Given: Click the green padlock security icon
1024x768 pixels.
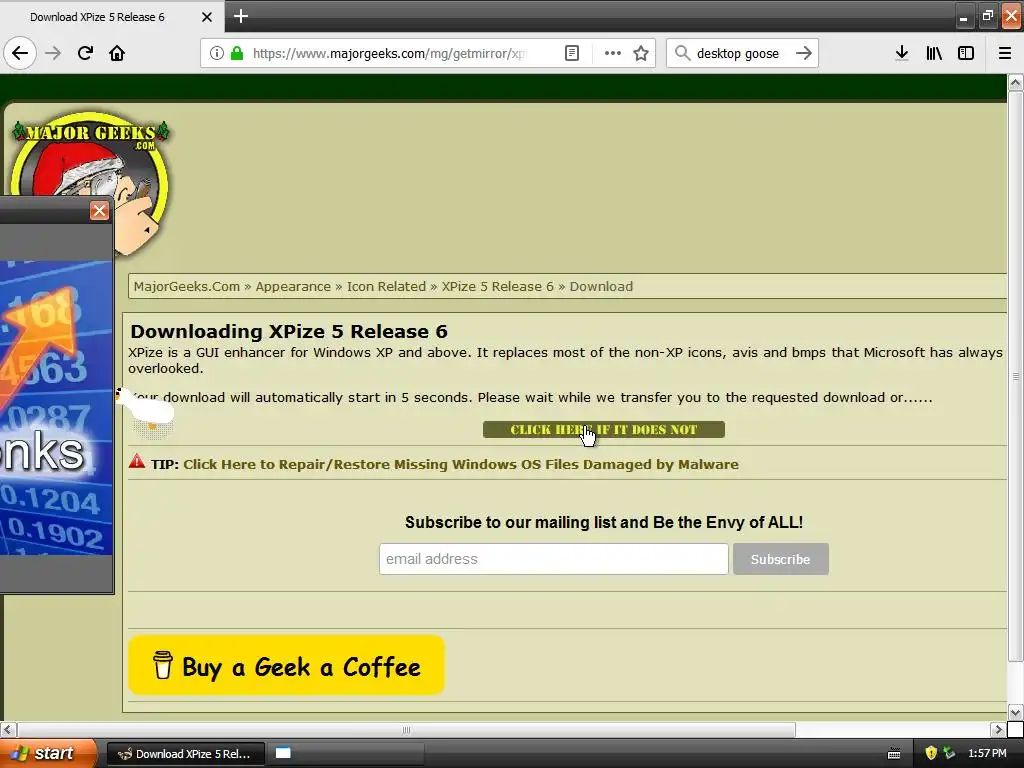Looking at the screenshot, I should tap(237, 53).
